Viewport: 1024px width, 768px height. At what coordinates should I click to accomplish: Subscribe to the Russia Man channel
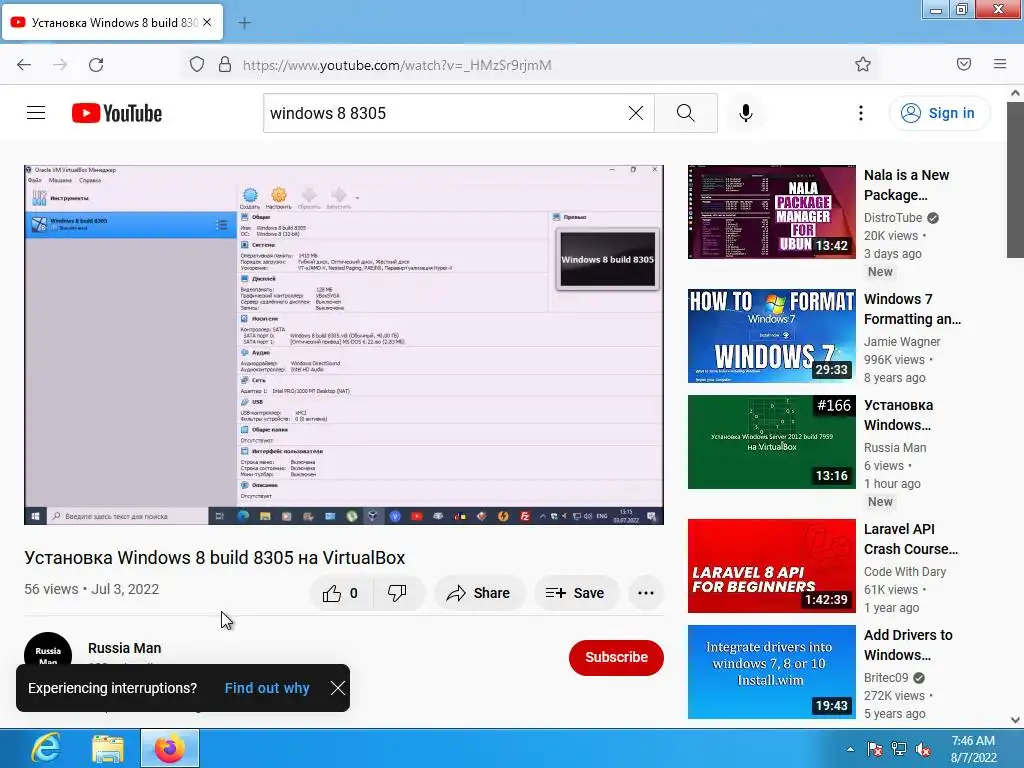point(616,657)
